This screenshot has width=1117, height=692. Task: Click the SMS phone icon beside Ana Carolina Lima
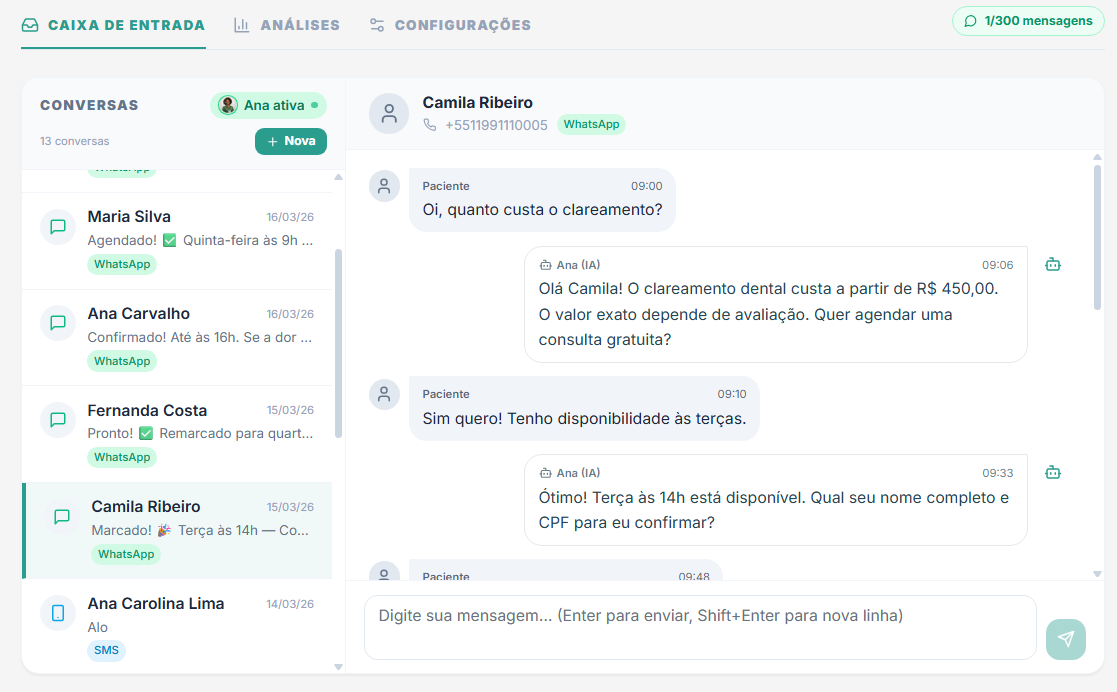tap(57, 614)
